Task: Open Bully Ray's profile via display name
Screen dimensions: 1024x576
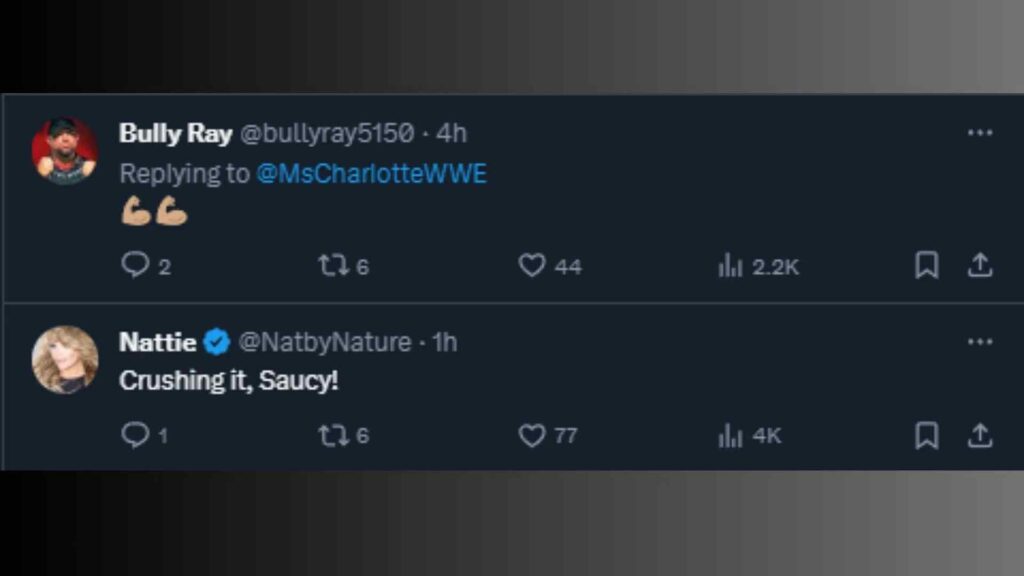Action: click(x=175, y=133)
